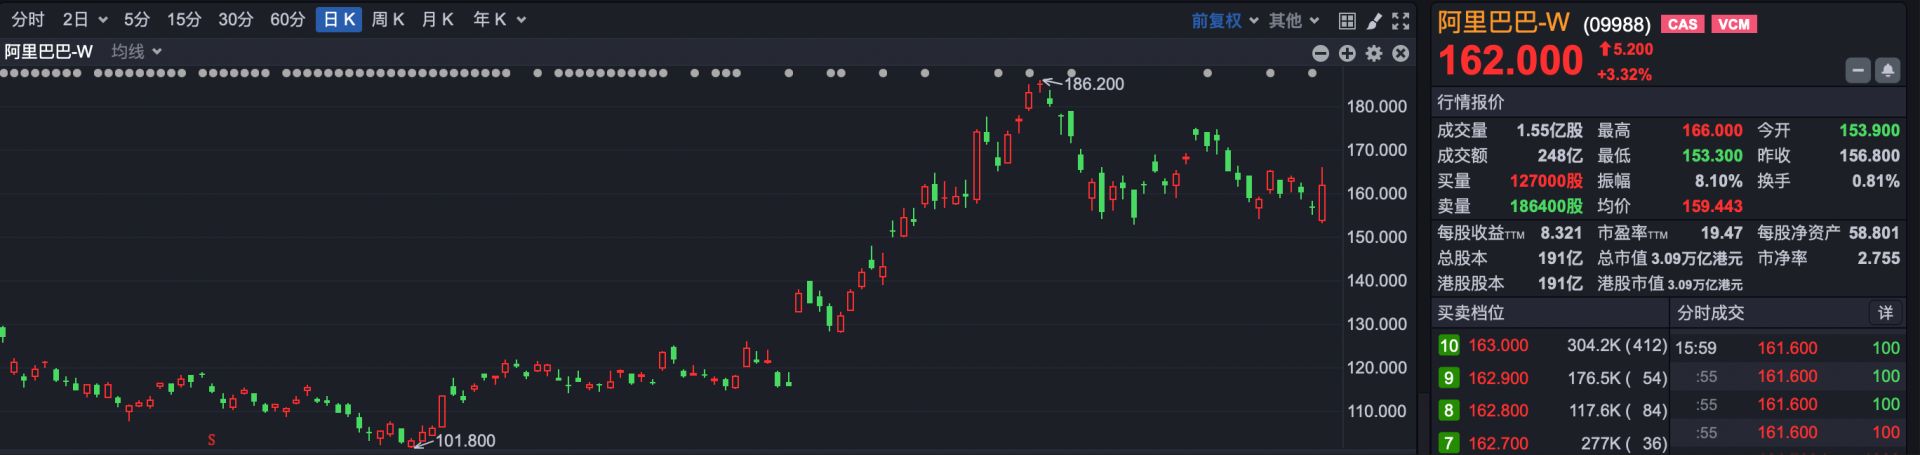Click the minus button beside the bell
Viewport: 1920px width, 455px height.
coord(1858,71)
